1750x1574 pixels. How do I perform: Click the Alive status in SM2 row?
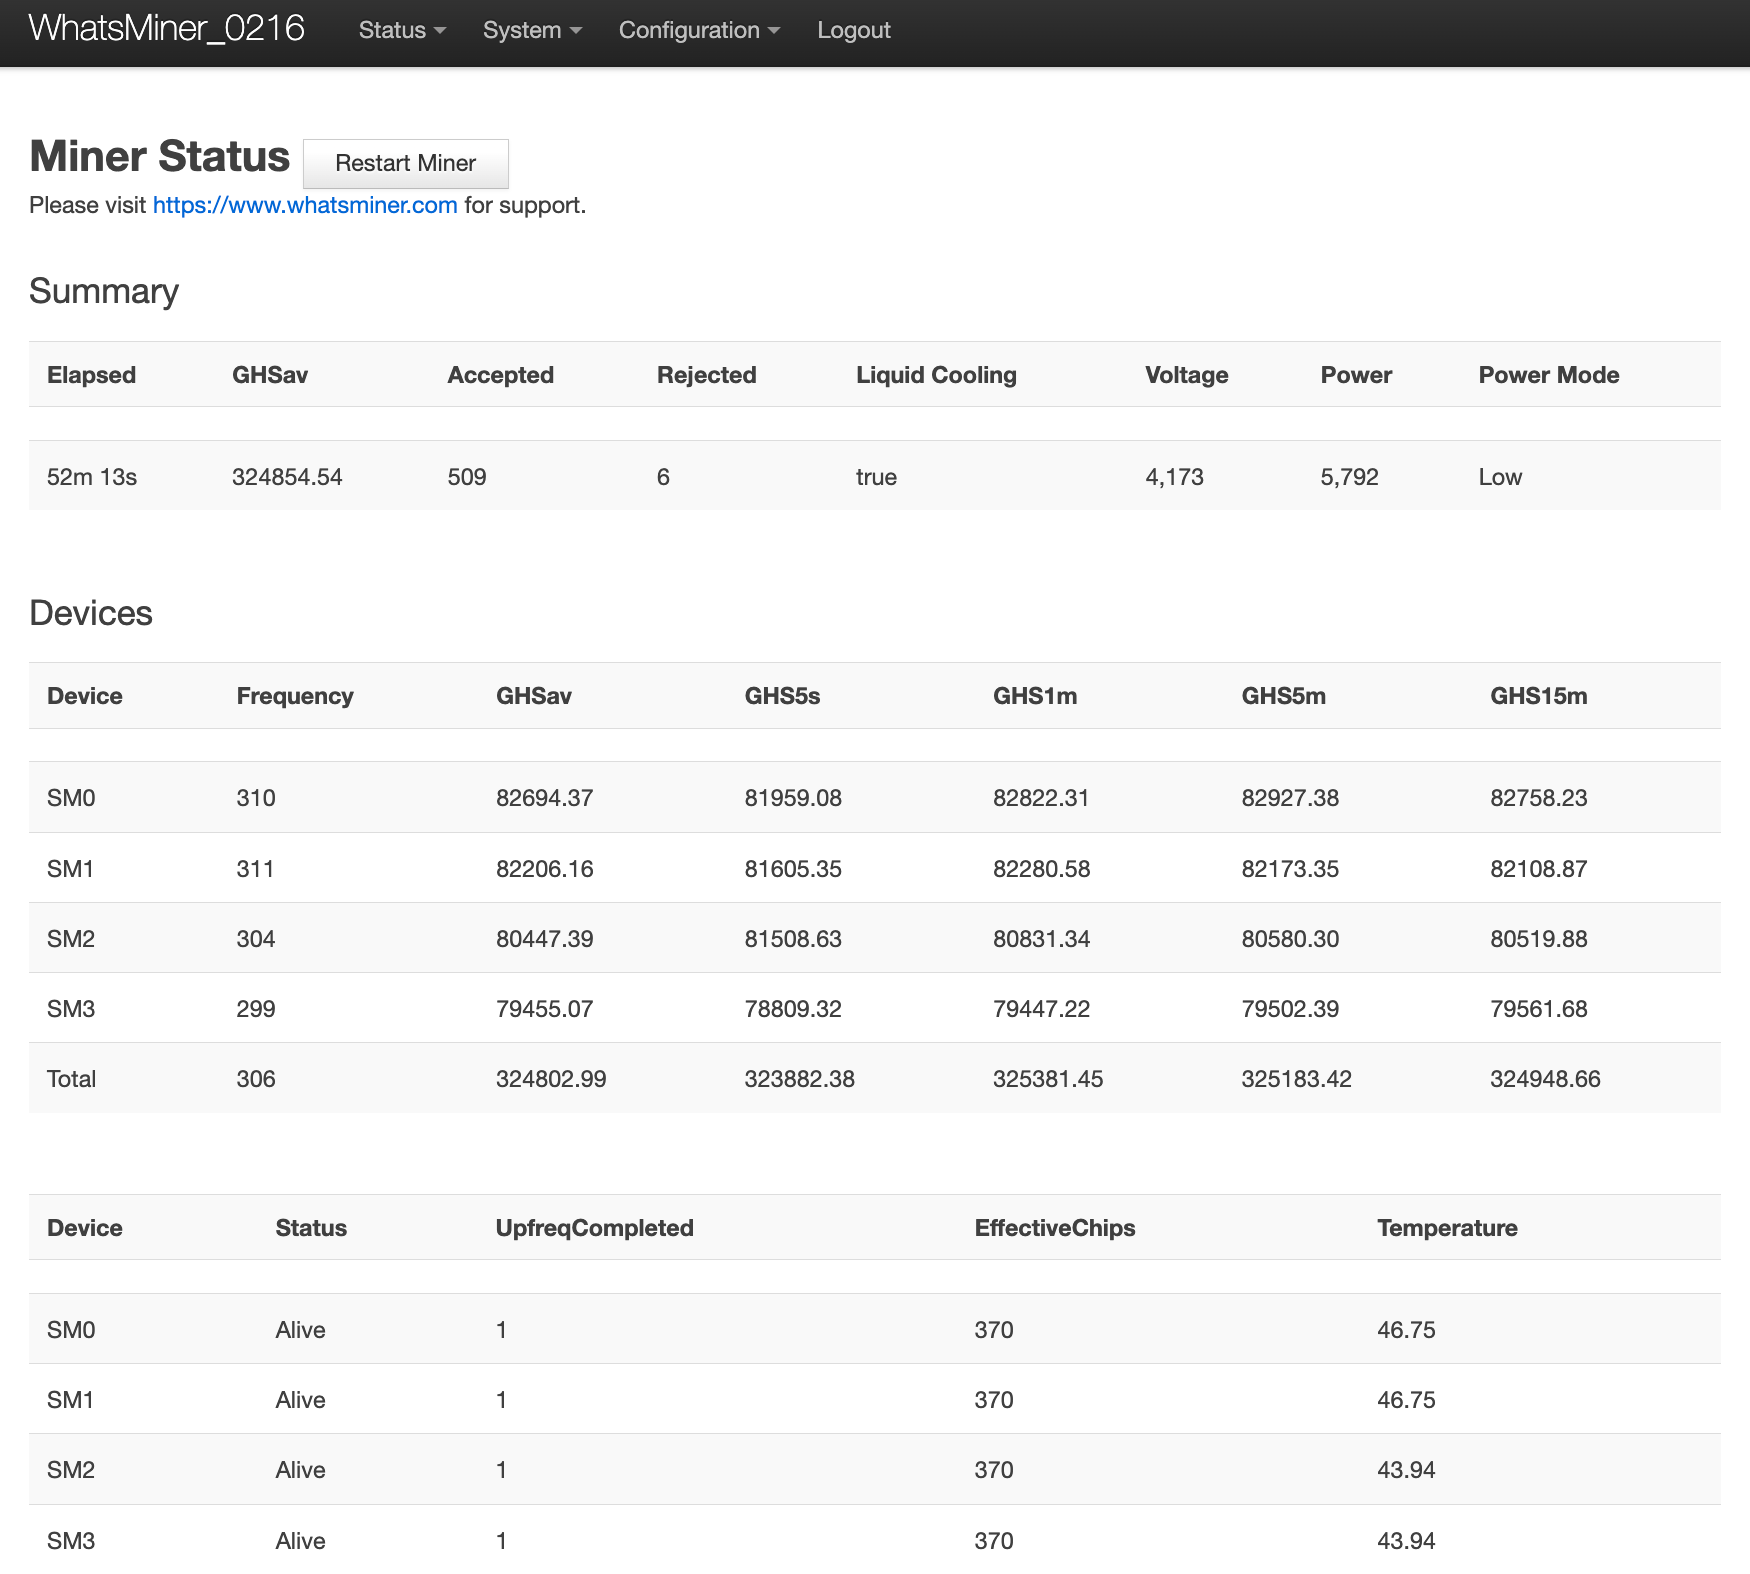301,1470
